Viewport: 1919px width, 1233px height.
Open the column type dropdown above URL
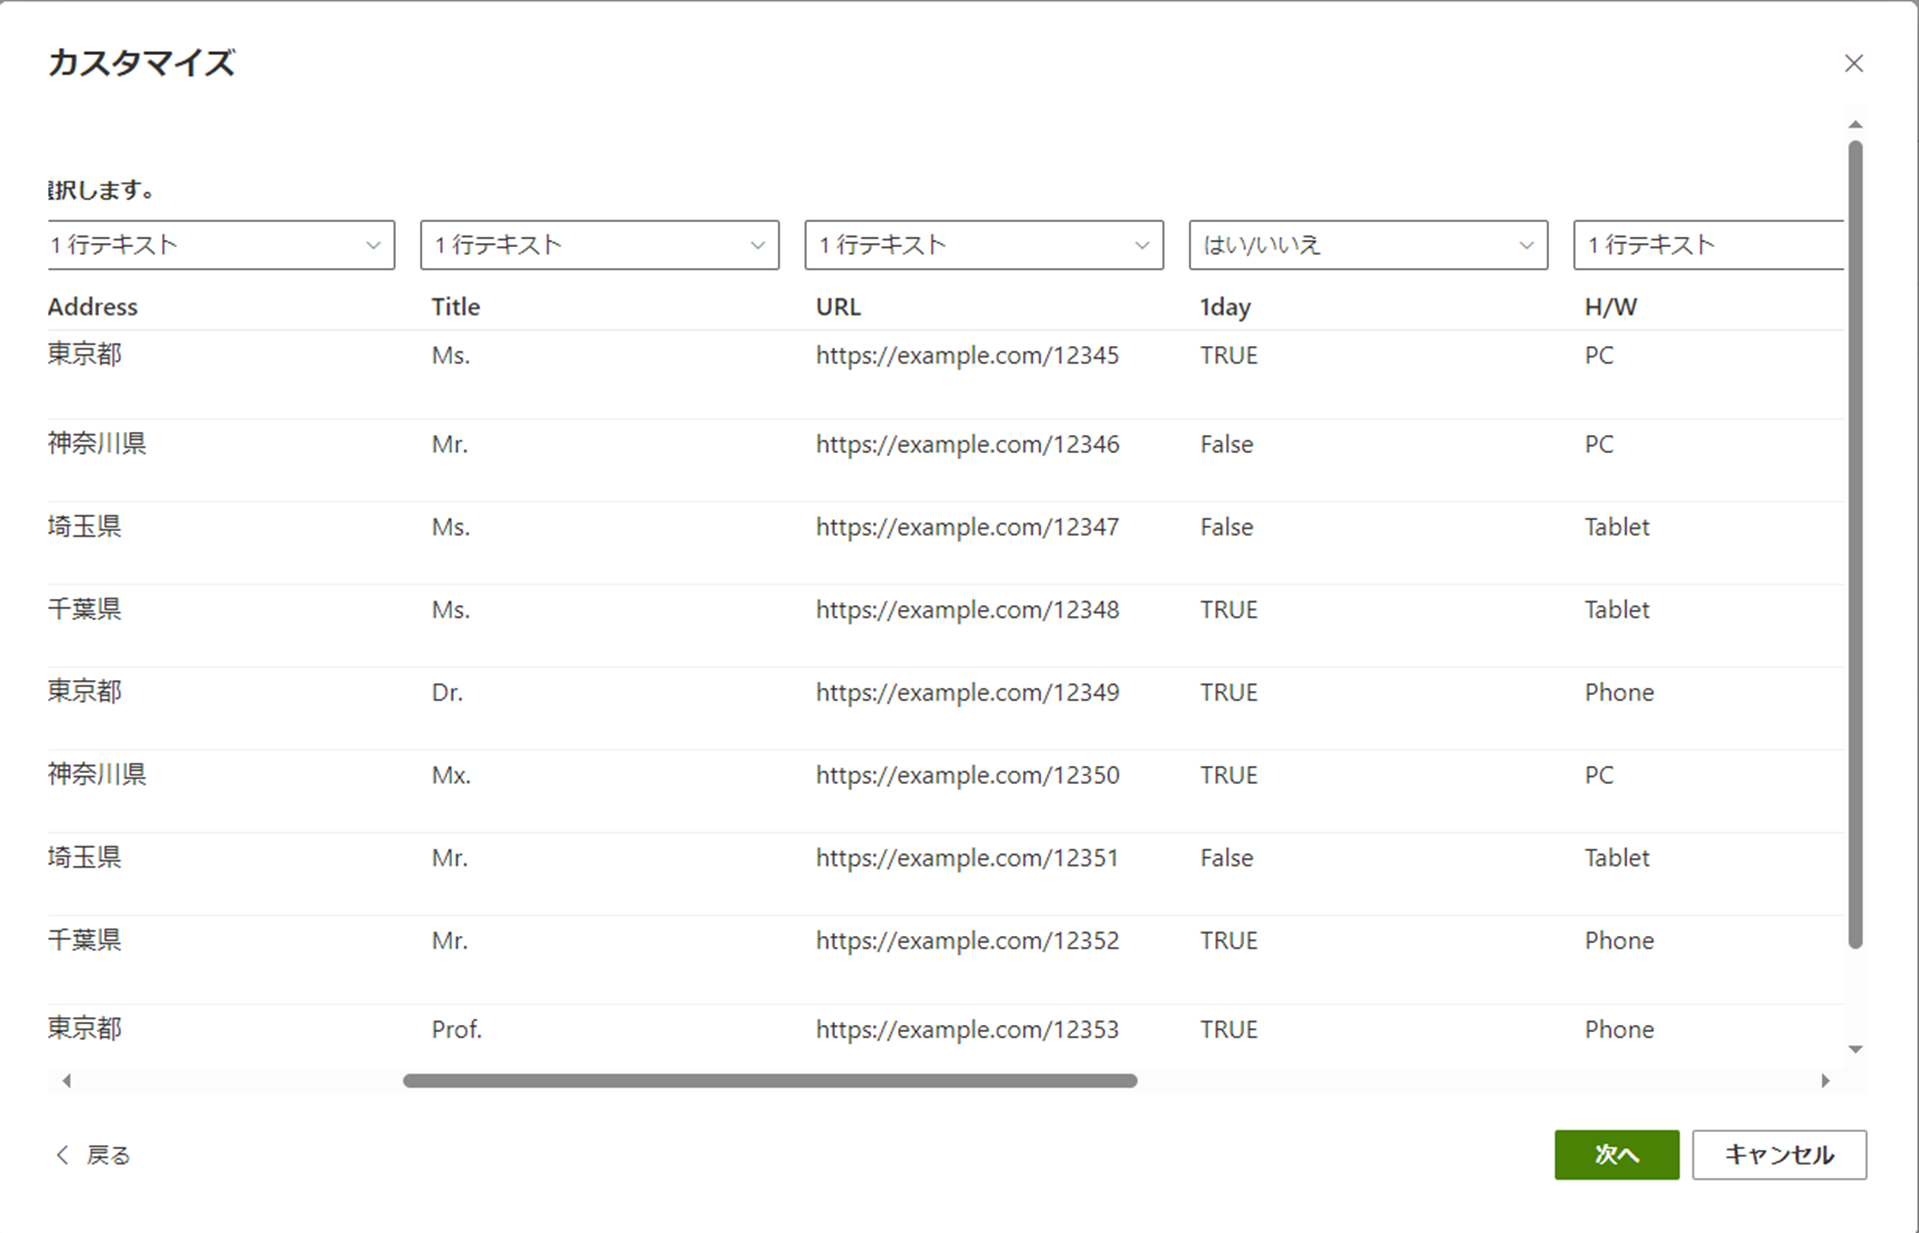(x=984, y=245)
